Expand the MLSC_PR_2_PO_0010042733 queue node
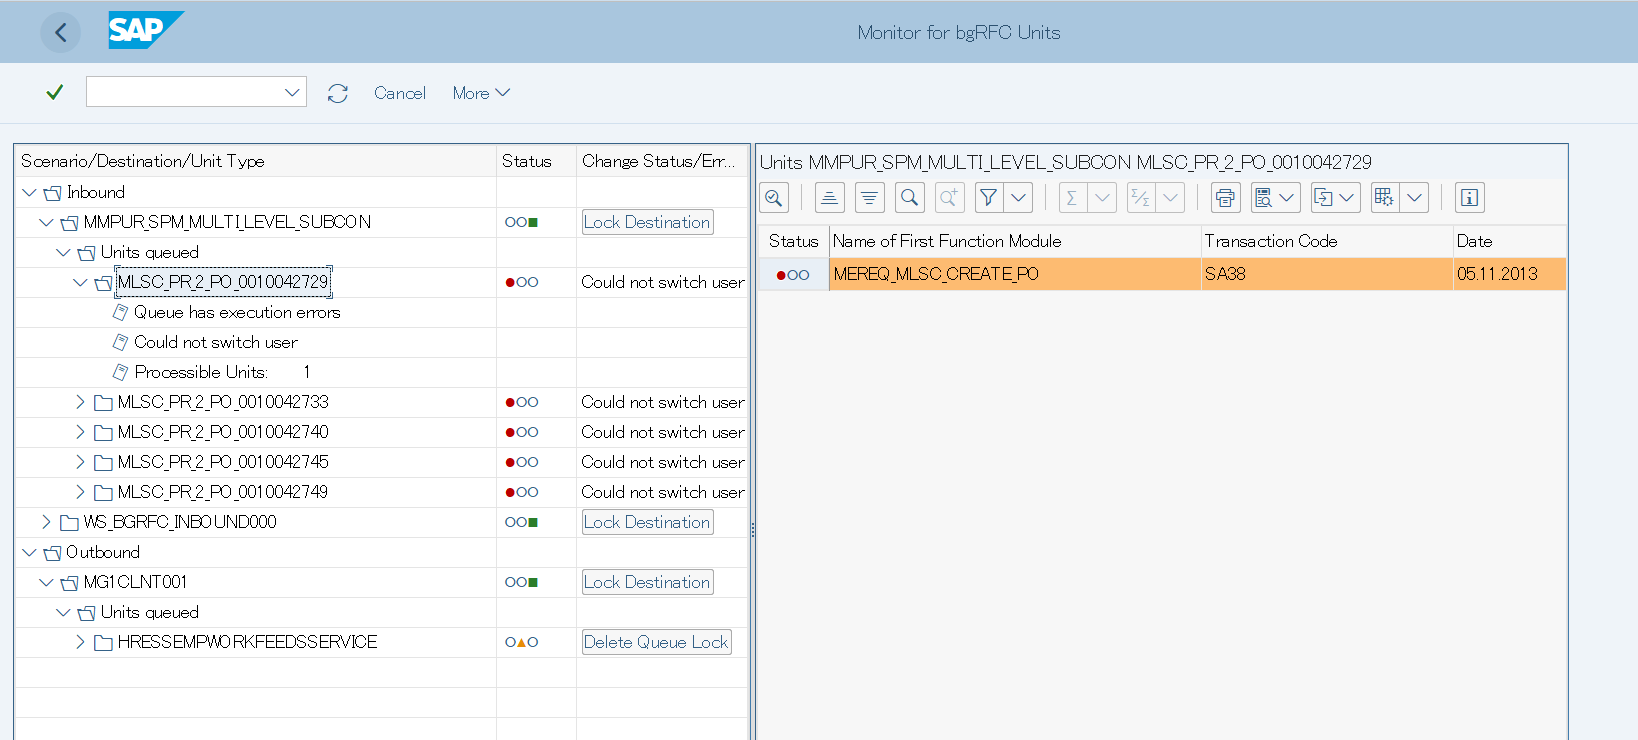Screen dimensions: 1638x740 (80, 402)
